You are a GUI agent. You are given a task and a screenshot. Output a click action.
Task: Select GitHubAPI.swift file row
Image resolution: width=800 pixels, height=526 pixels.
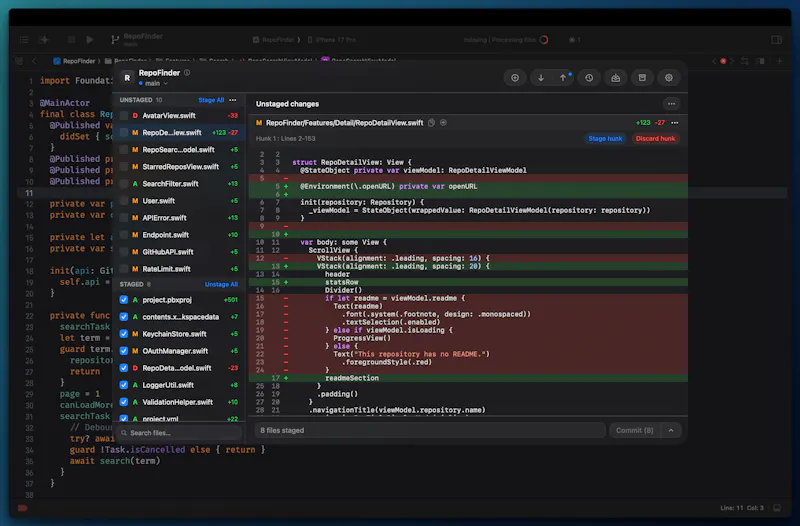coord(179,252)
